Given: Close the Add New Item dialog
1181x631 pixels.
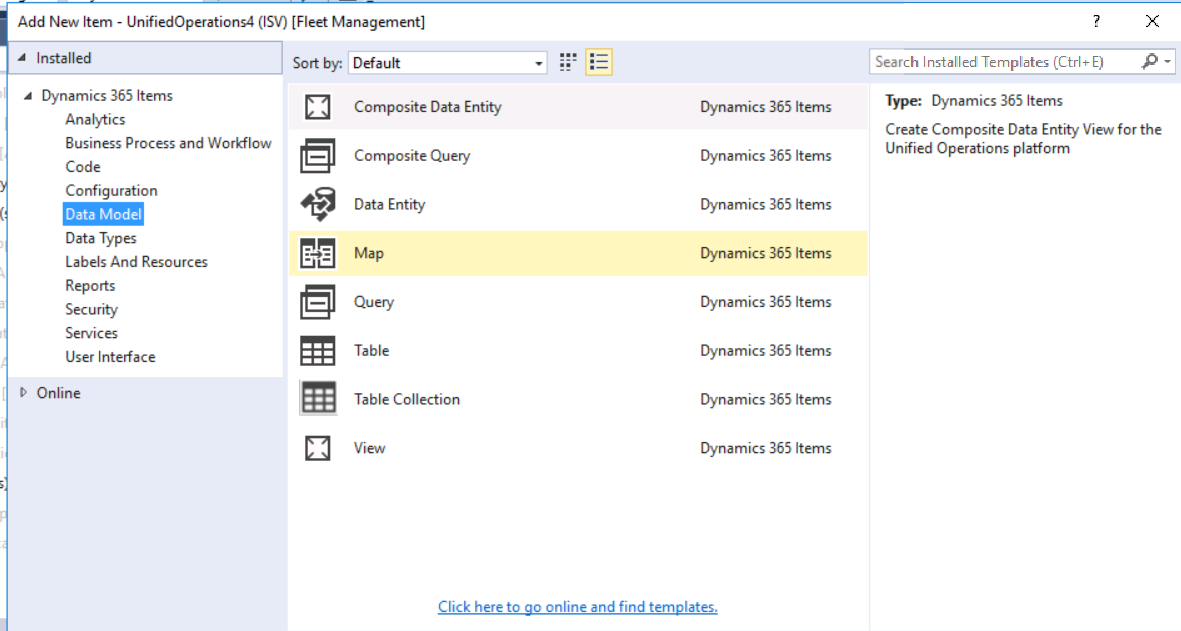Looking at the screenshot, I should coord(1152,21).
